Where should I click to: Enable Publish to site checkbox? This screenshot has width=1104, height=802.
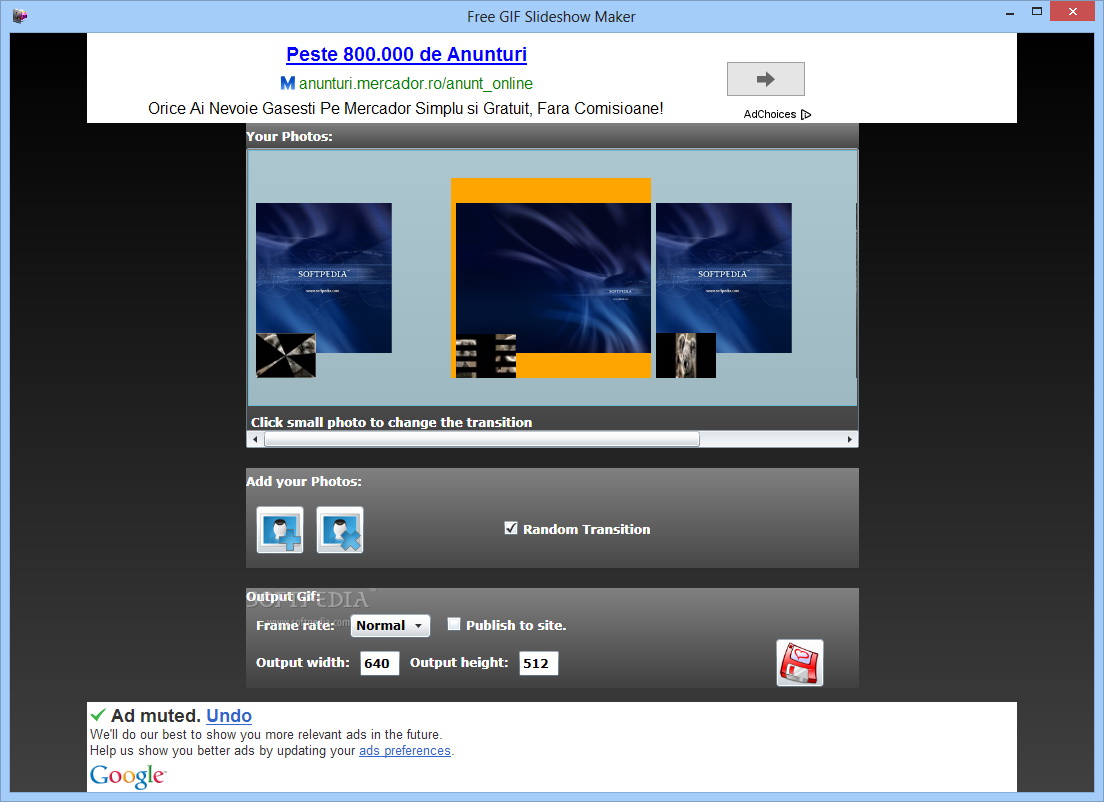point(454,624)
